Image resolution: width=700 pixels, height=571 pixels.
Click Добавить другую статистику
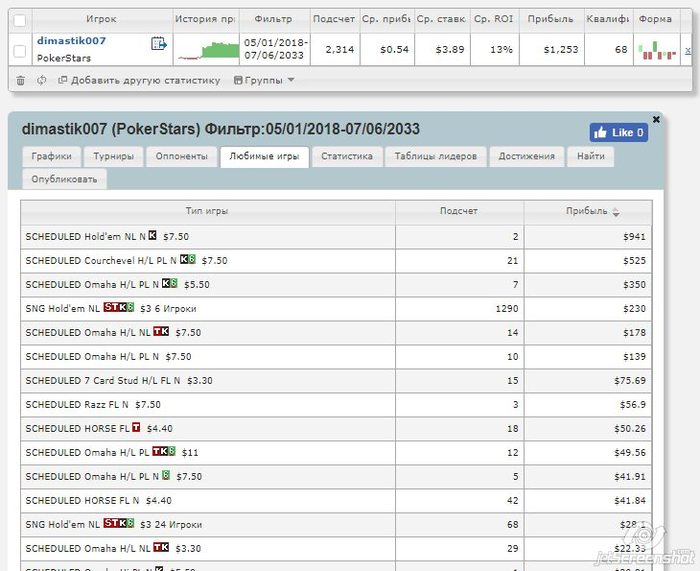click(139, 80)
